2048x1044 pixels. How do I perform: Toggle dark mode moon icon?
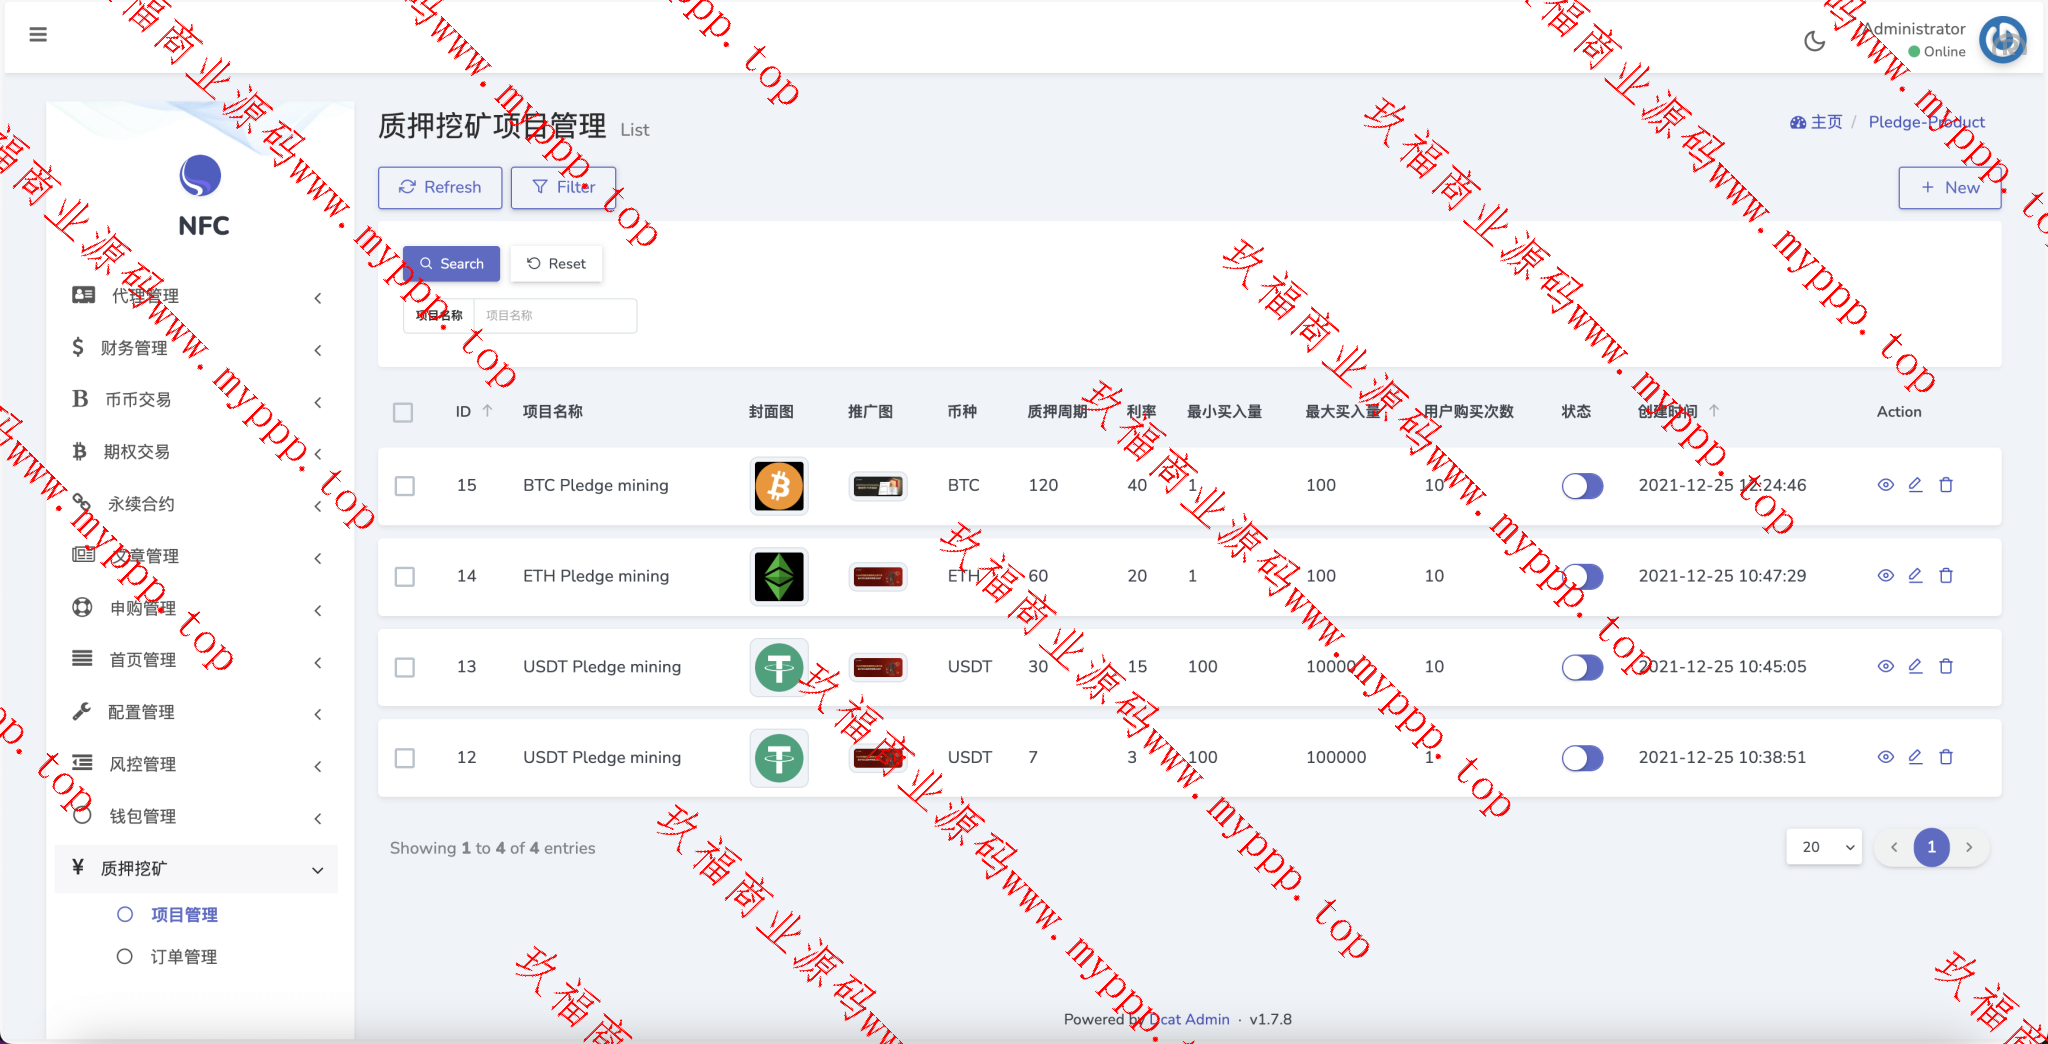1814,41
